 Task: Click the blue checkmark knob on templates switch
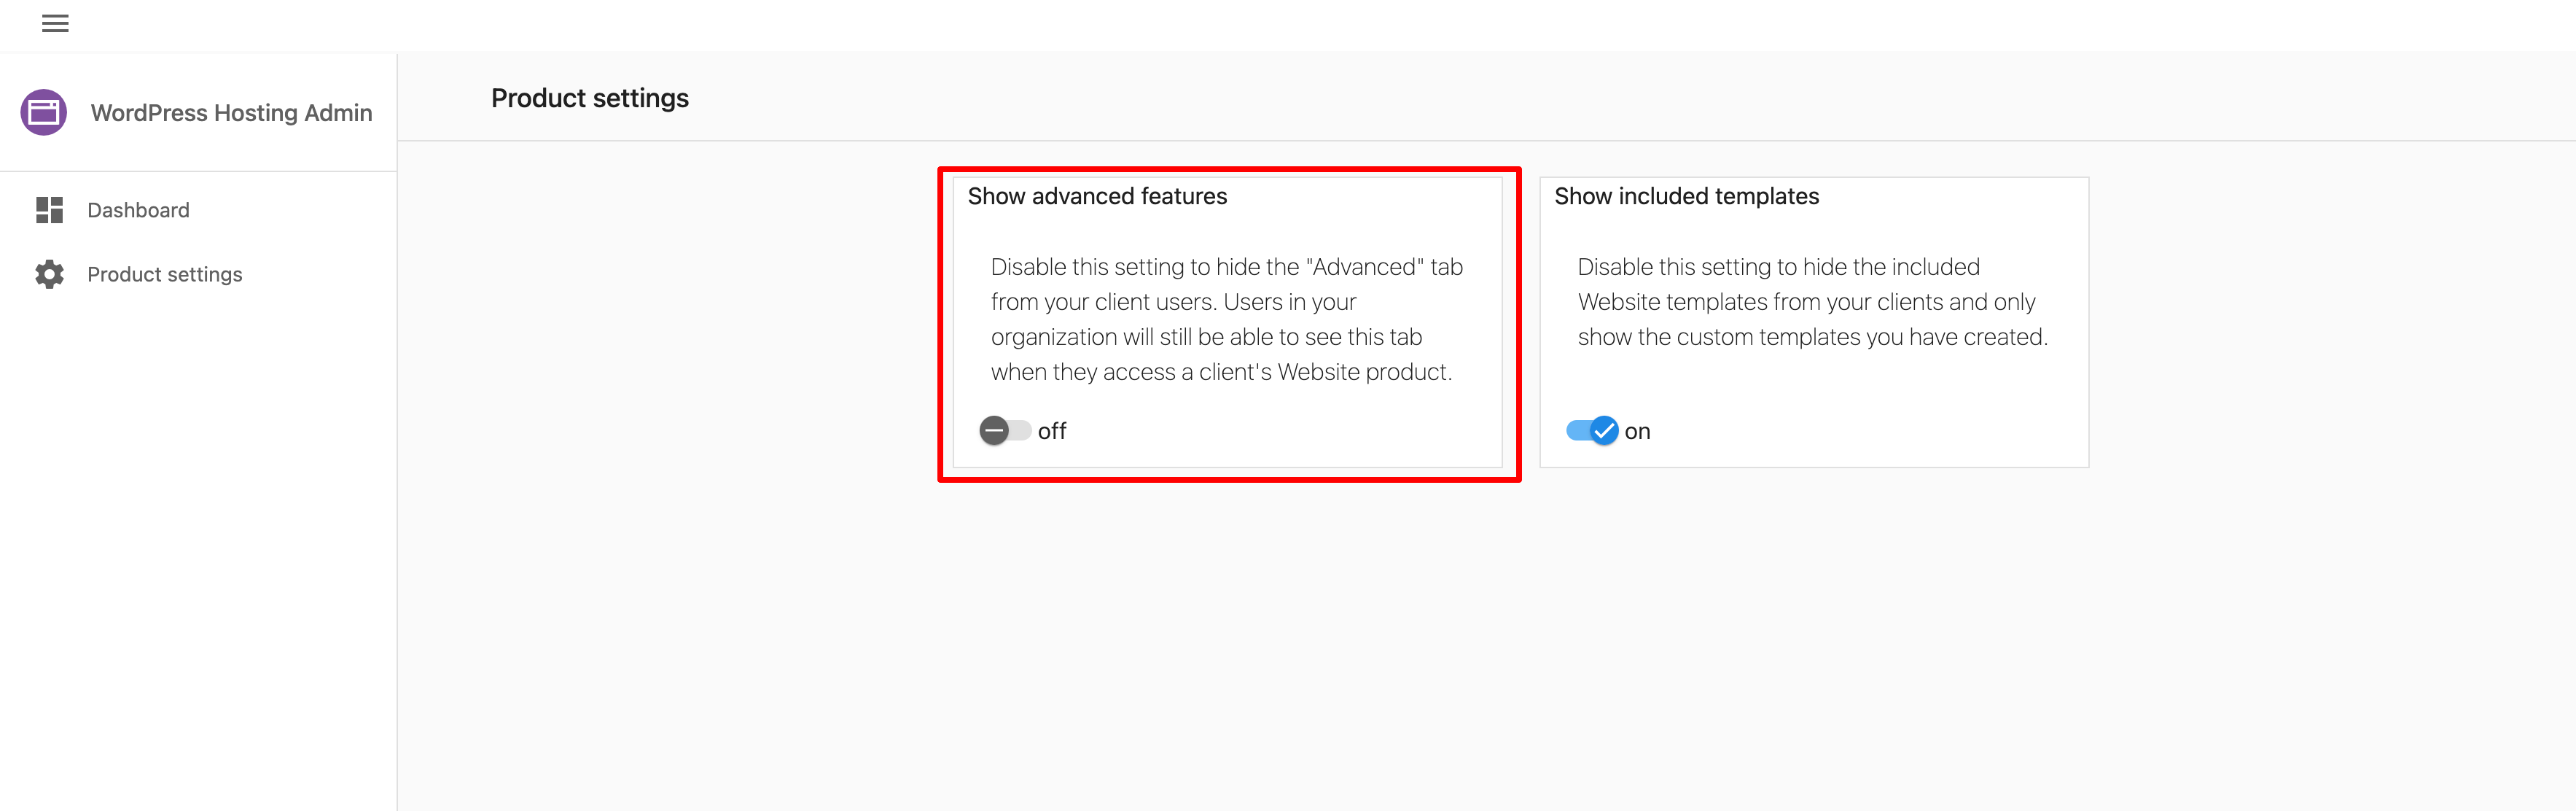point(1604,431)
